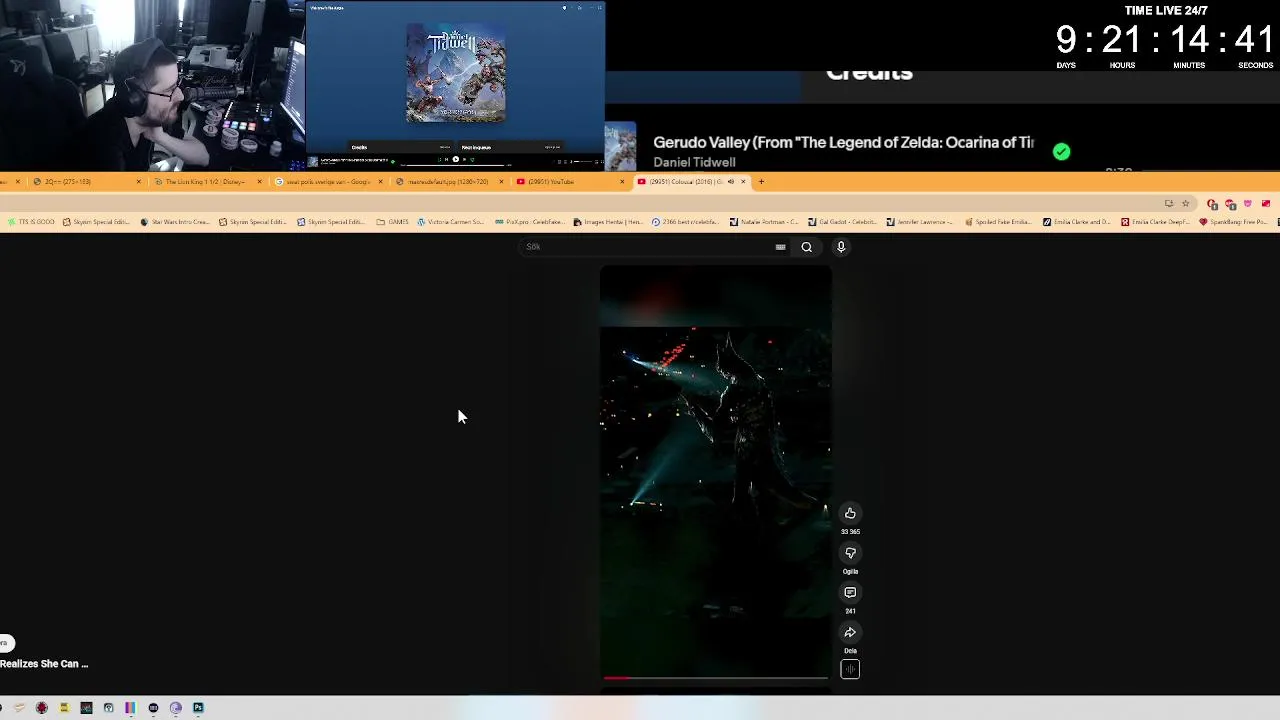Click the Gerudo Valley album thumbnail
The width and height of the screenshot is (1280, 720).
tap(620, 148)
